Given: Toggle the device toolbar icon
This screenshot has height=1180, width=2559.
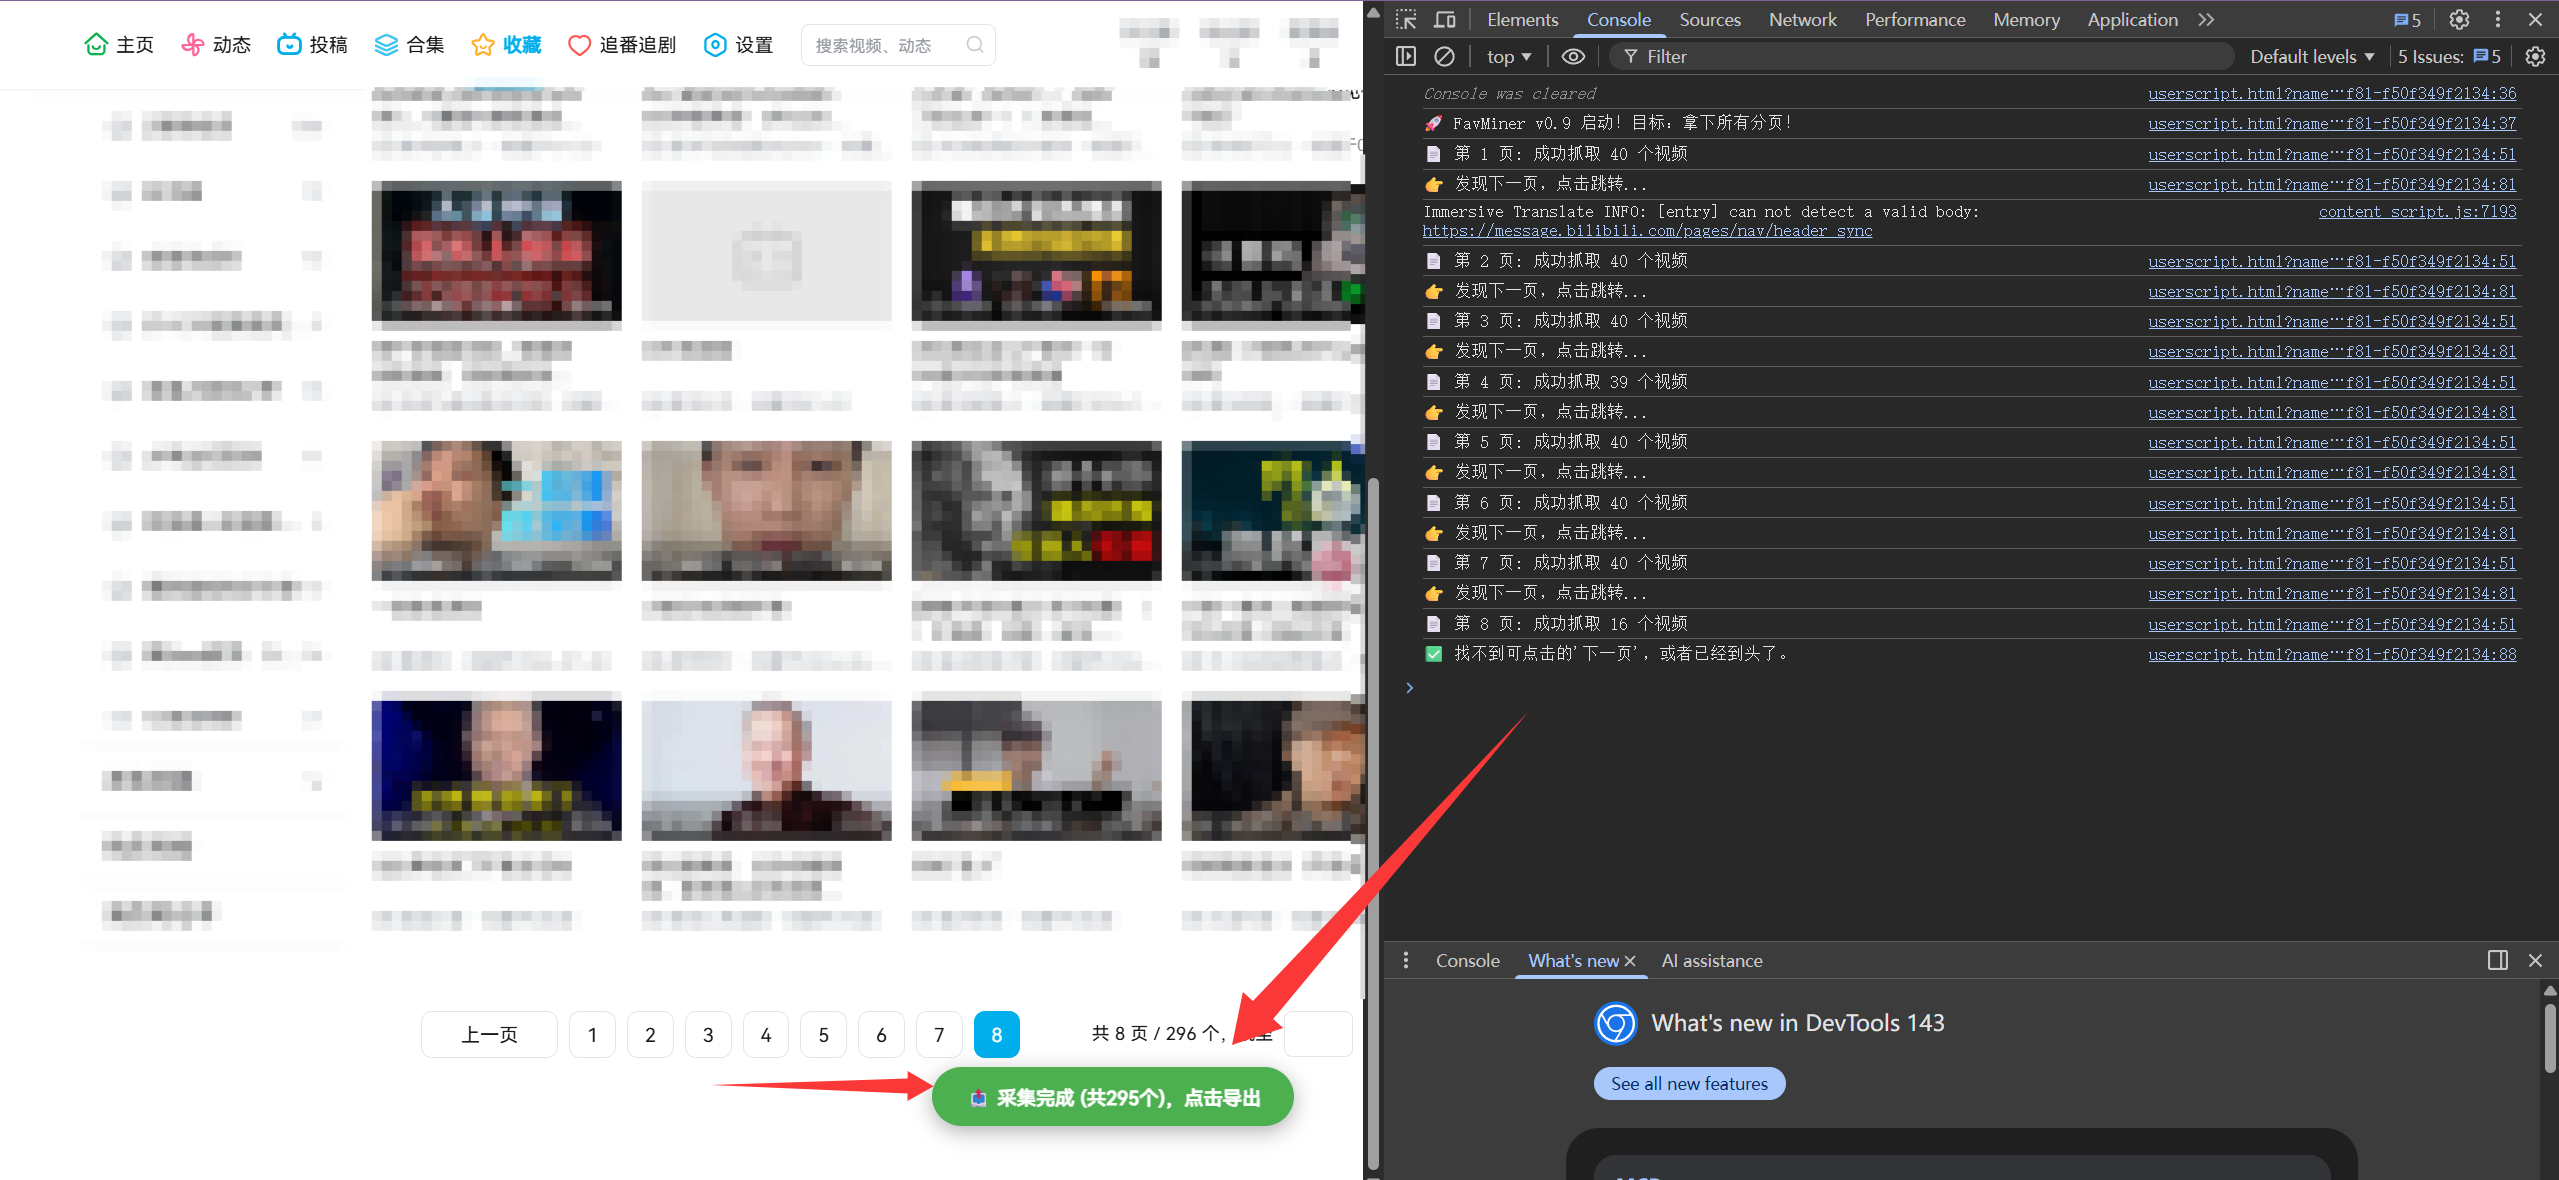Looking at the screenshot, I should [1444, 20].
